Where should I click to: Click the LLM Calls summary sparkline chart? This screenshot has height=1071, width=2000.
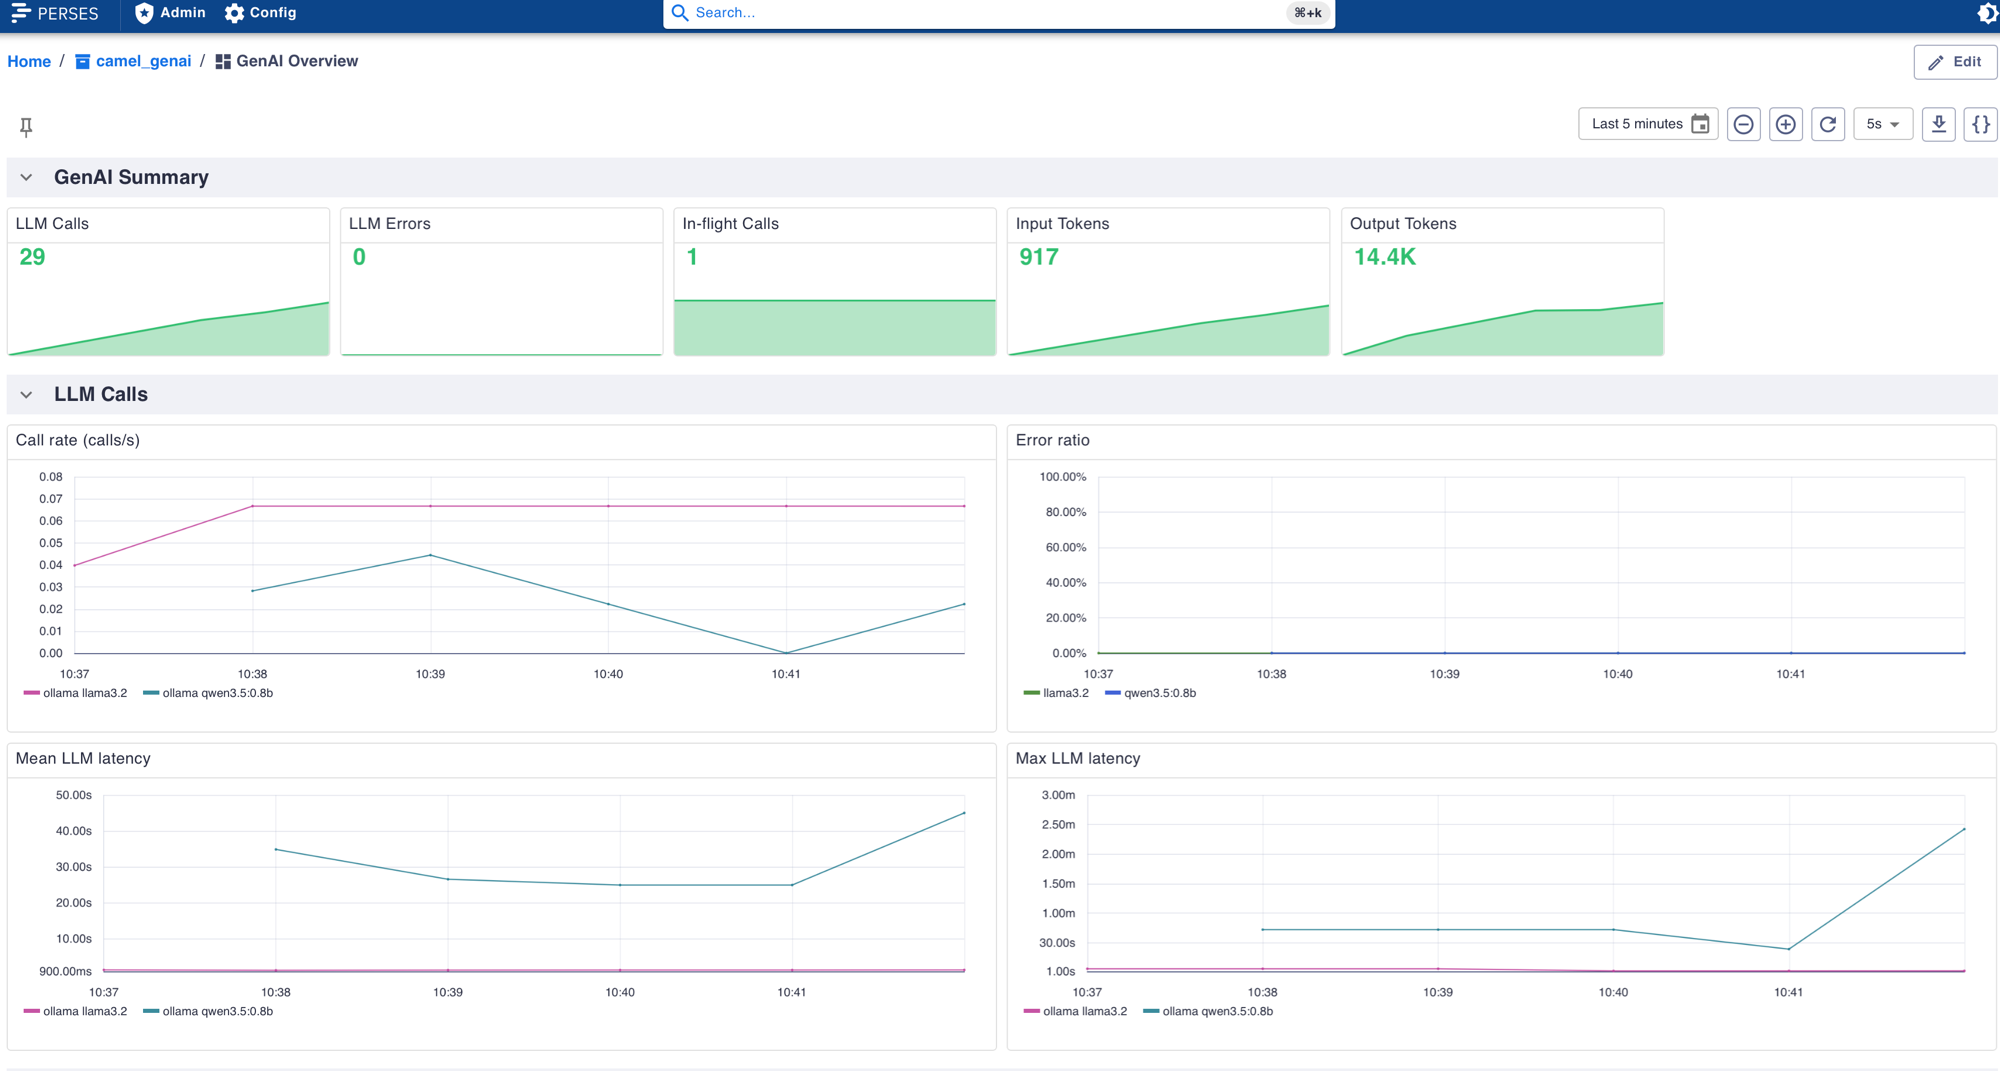[168, 327]
